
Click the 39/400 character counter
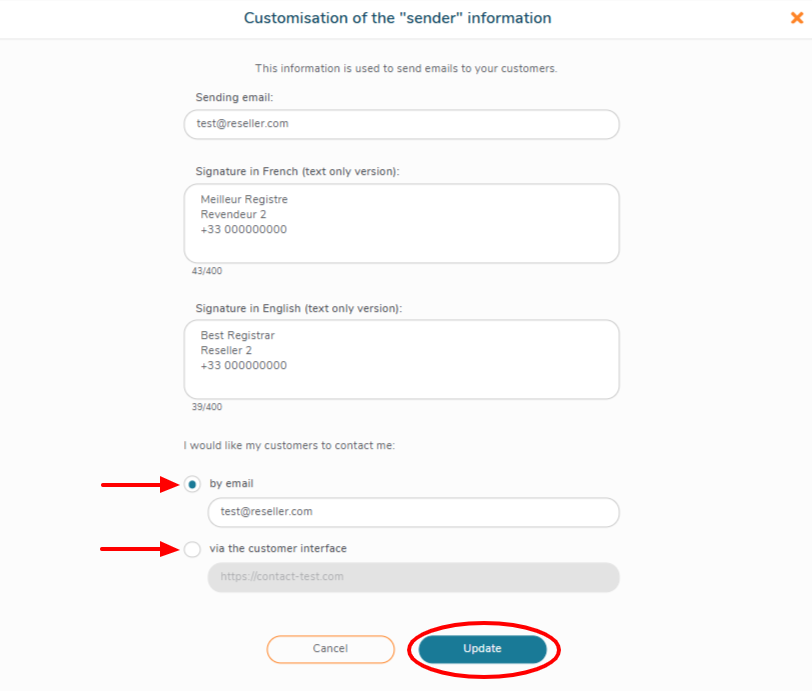pyautogui.click(x=207, y=407)
